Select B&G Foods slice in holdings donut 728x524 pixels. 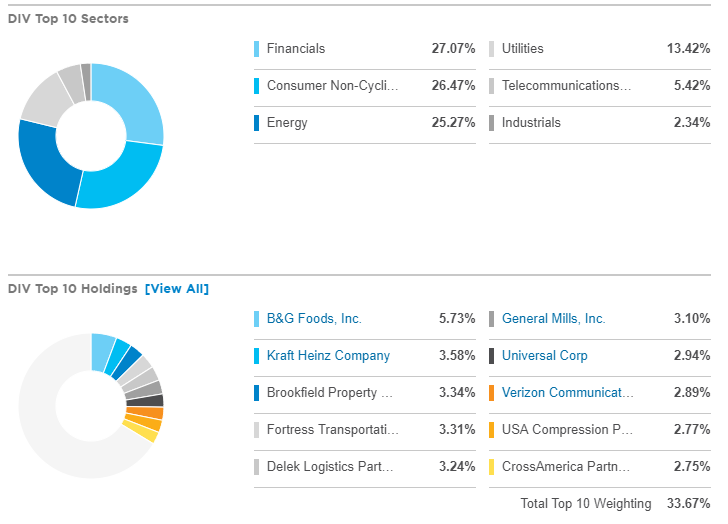(102, 351)
